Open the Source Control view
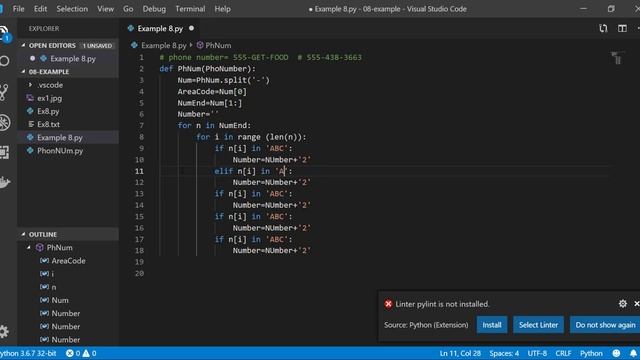This screenshot has height=360, width=640. (x=4, y=92)
